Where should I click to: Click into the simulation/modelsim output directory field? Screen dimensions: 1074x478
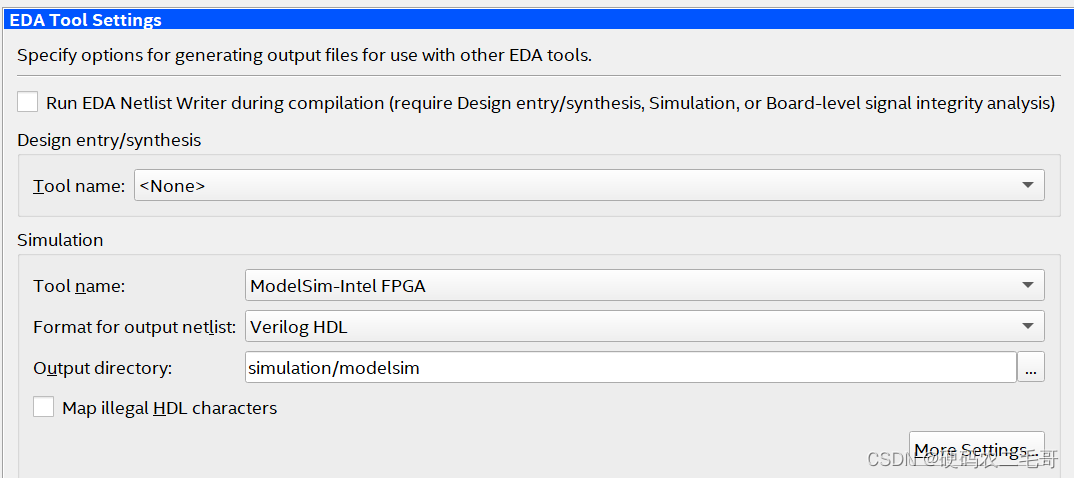(630, 368)
